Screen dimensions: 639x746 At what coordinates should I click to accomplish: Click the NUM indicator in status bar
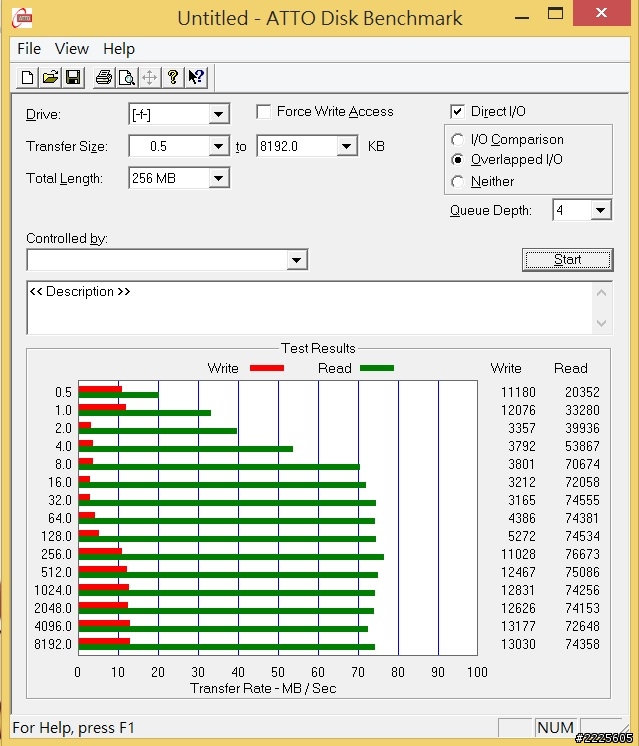[555, 727]
